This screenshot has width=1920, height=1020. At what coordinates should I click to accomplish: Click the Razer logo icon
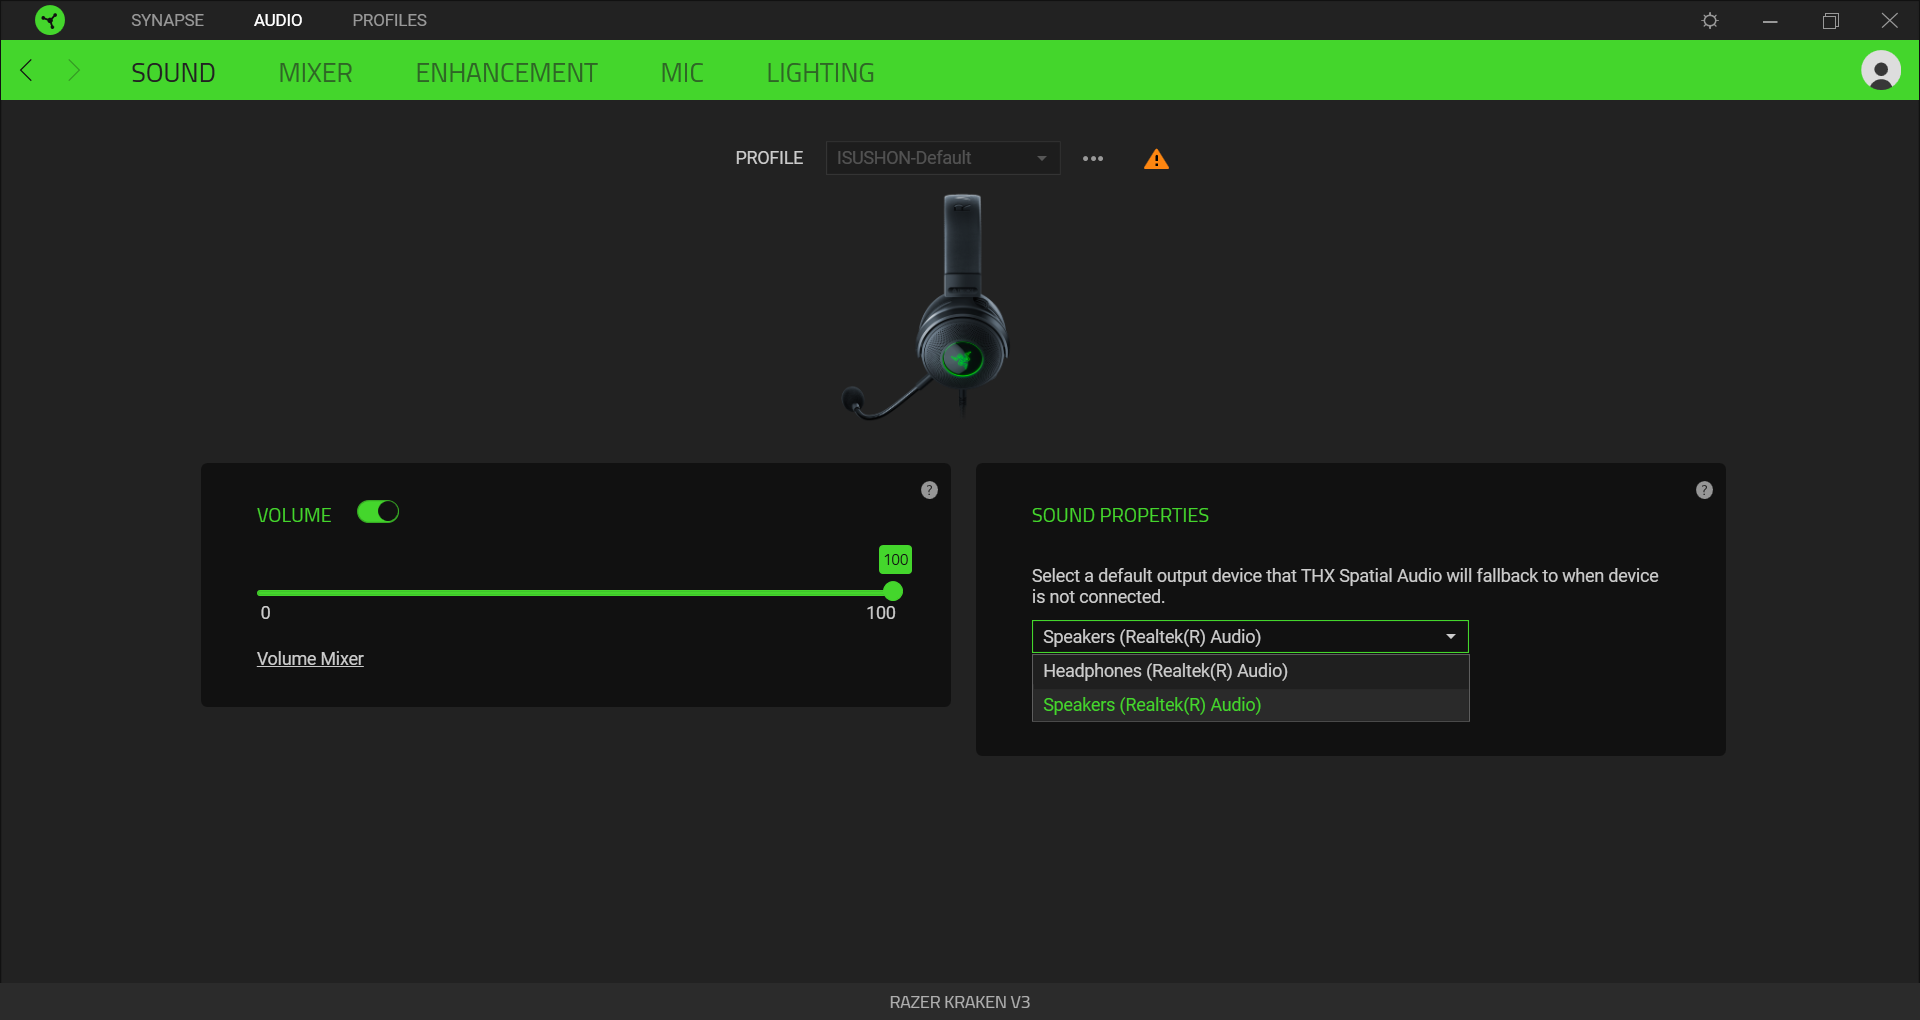click(x=49, y=20)
